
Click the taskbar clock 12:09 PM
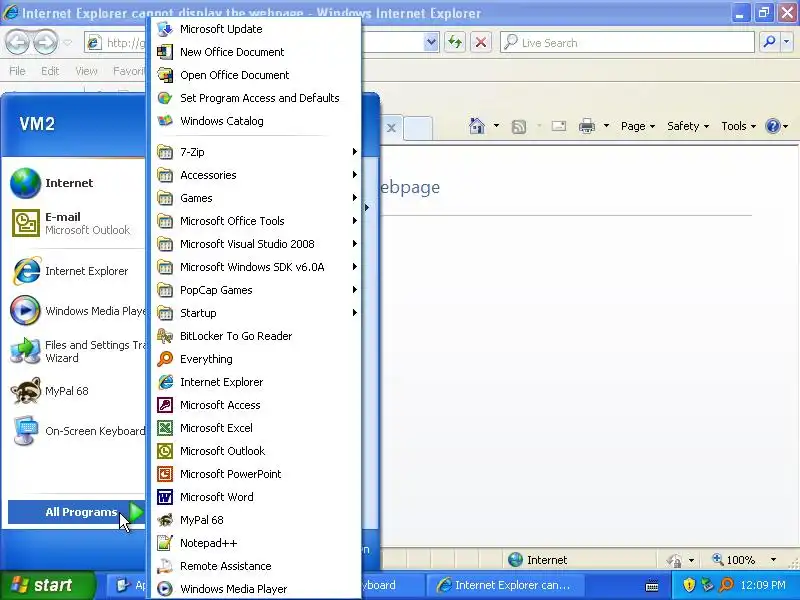coord(763,585)
